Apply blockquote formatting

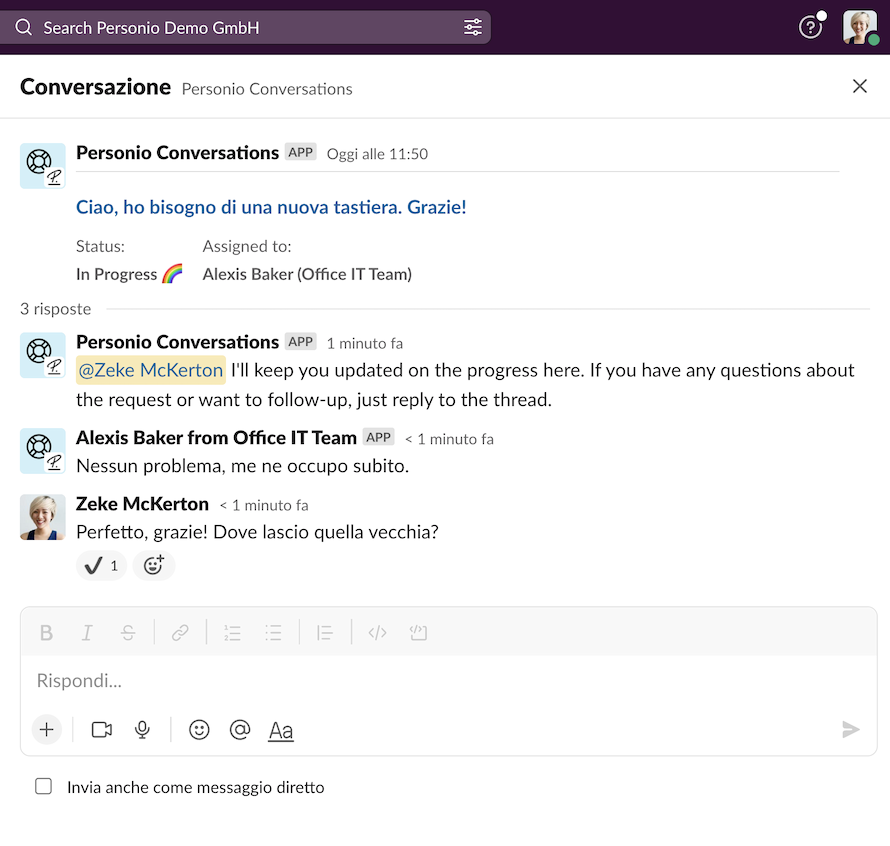325,633
